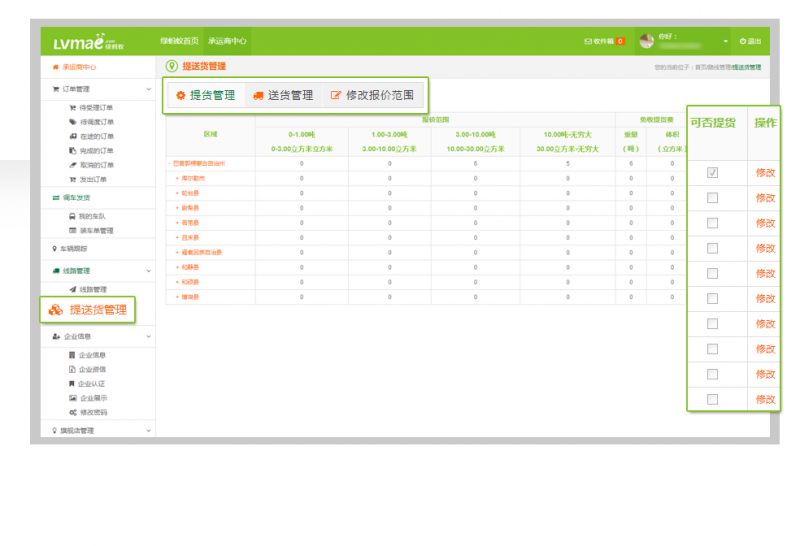Click the exchange icon beside 调车发货
This screenshot has height=546, width=800.
56,197
